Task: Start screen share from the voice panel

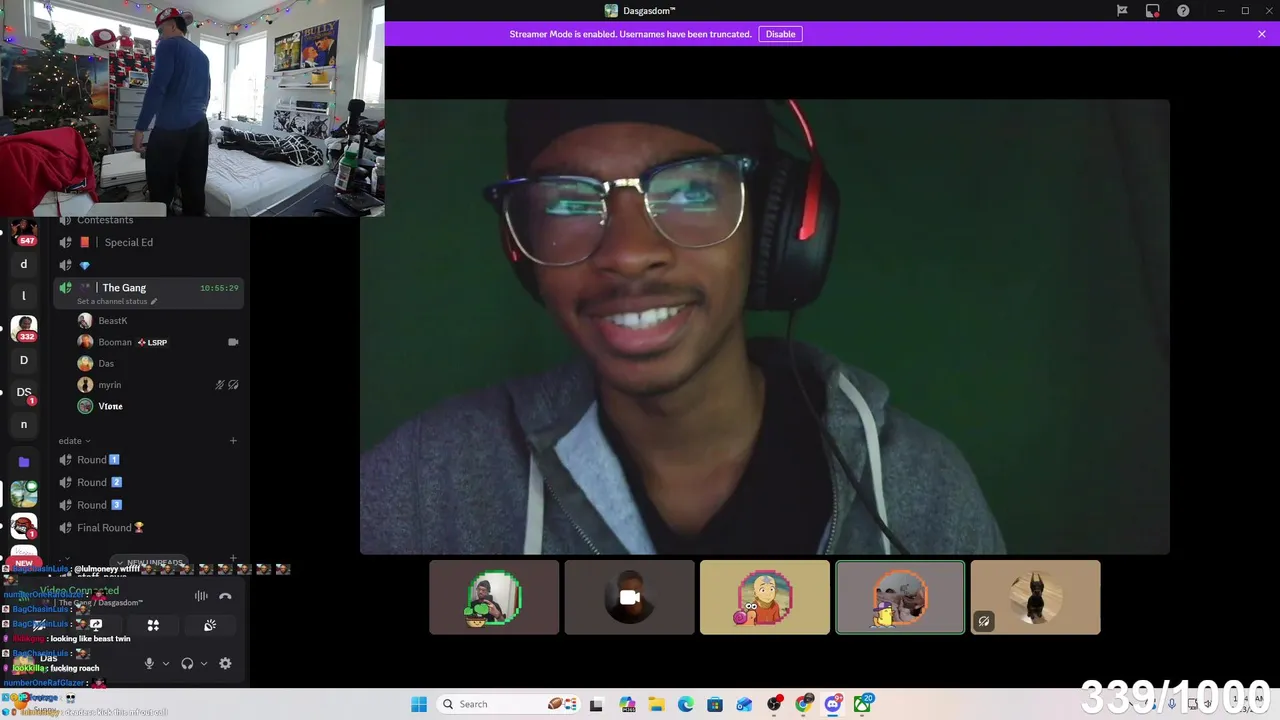Action: [96, 625]
